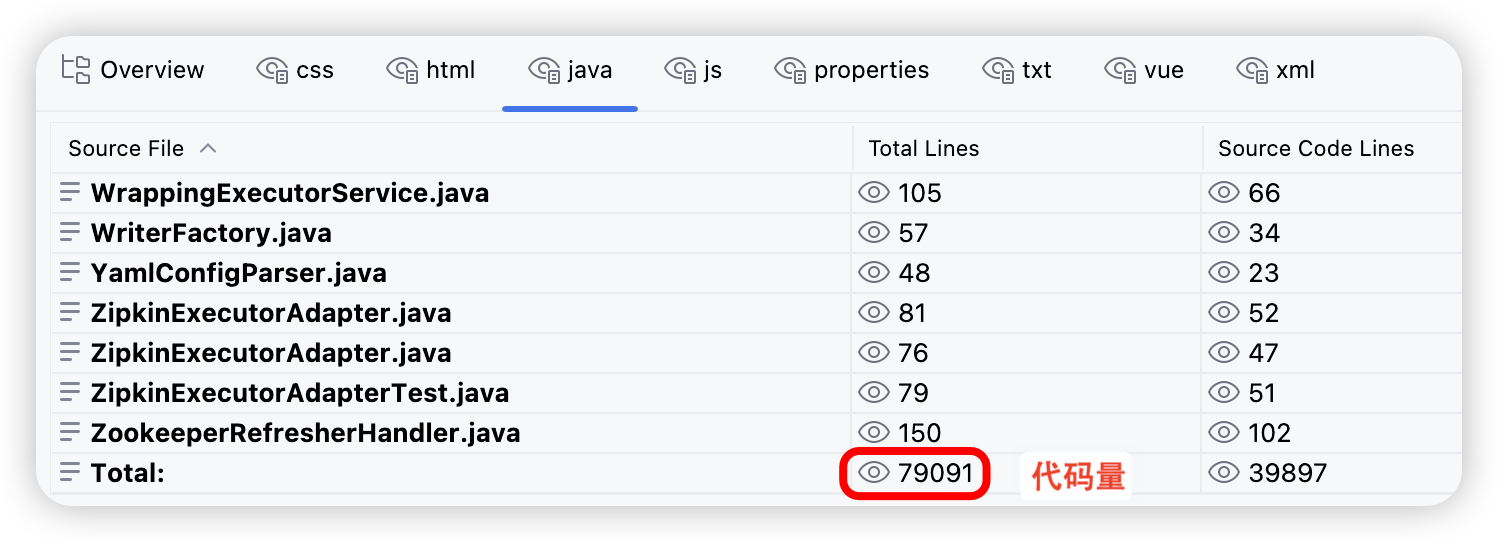
Task: Click the properties tab eye icon
Action: 790,70
